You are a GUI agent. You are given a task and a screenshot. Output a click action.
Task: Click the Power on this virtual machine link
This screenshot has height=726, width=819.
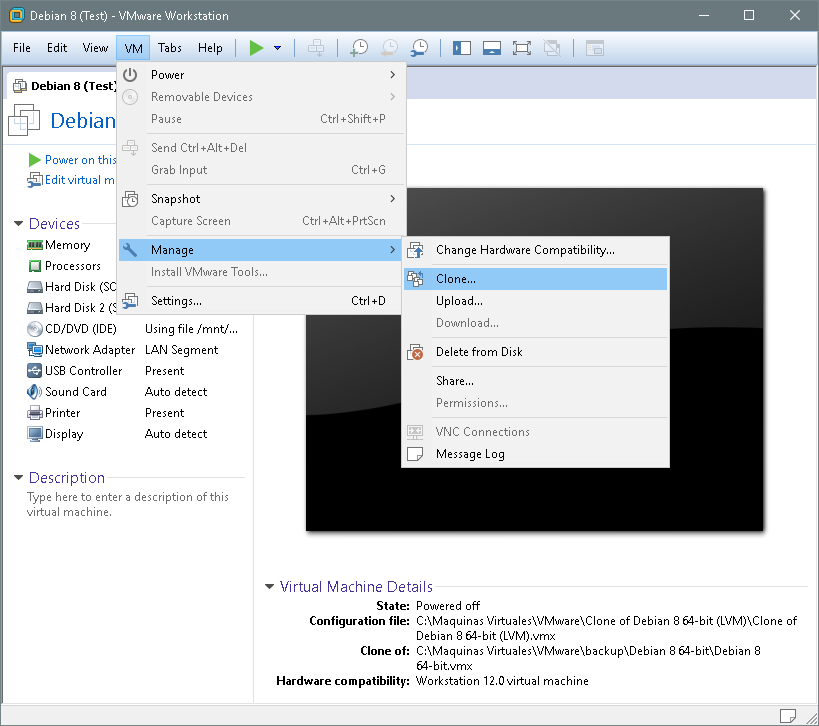(x=80, y=160)
